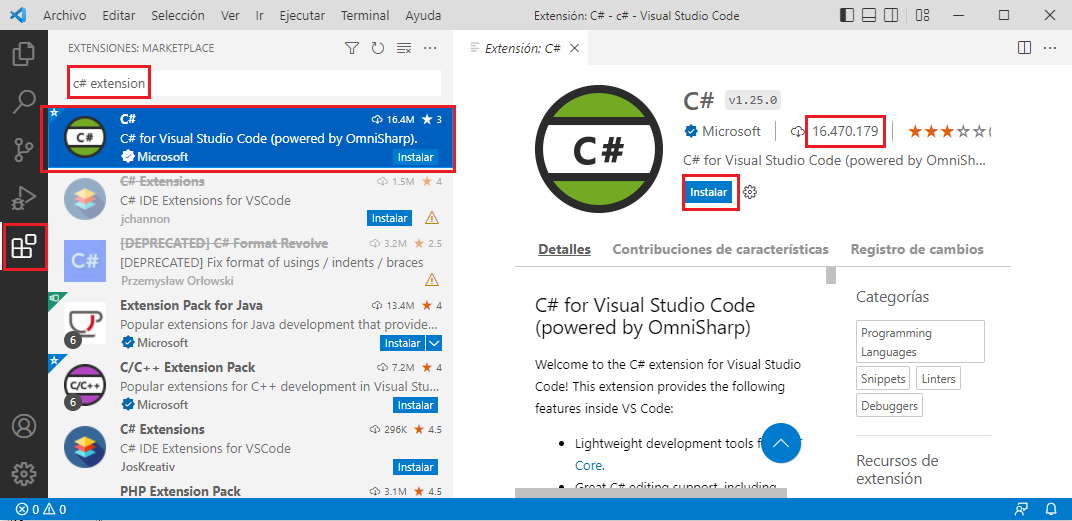Select the C/C++ Extension Pack item

click(252, 386)
